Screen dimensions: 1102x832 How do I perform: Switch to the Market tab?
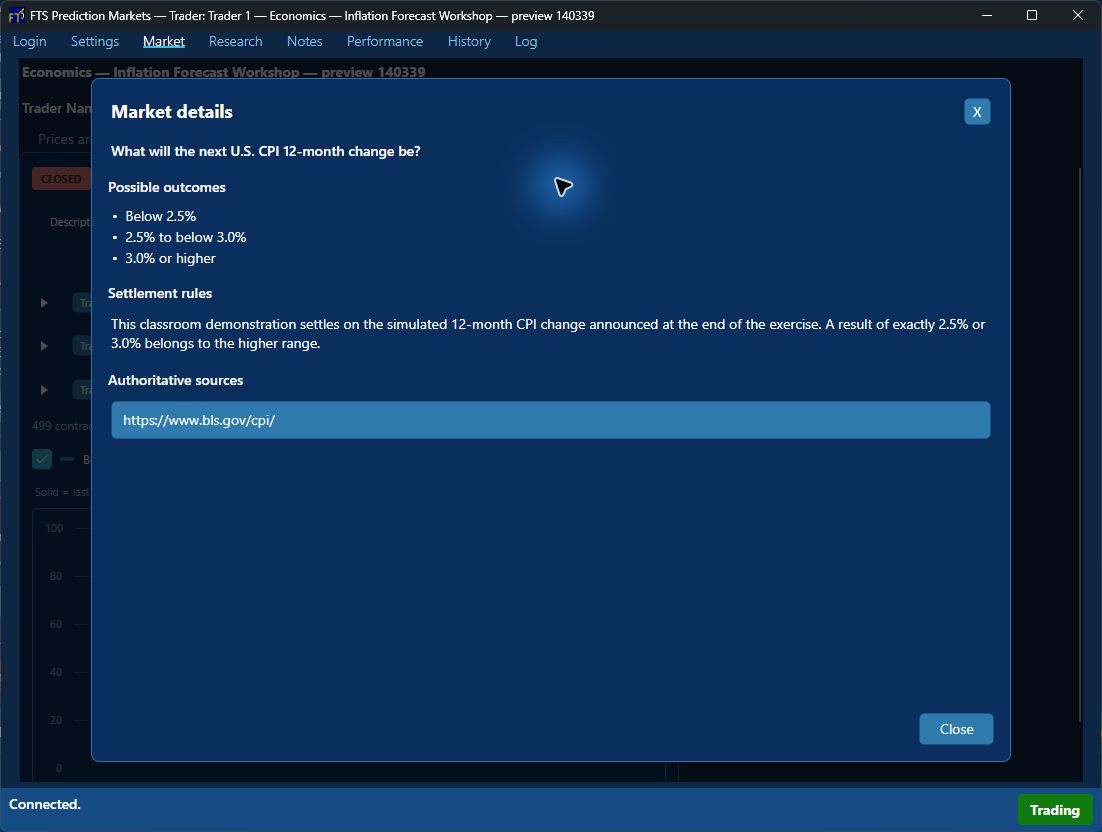(164, 41)
